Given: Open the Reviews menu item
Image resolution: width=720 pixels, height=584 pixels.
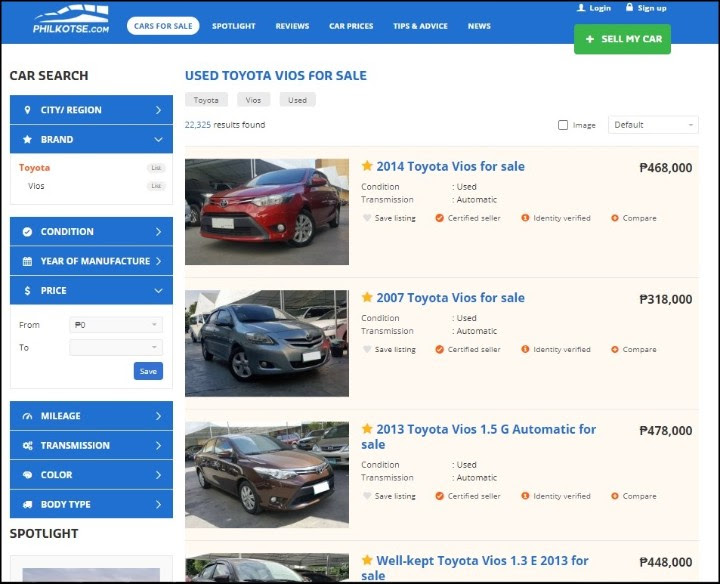Looking at the screenshot, I should [x=292, y=26].
